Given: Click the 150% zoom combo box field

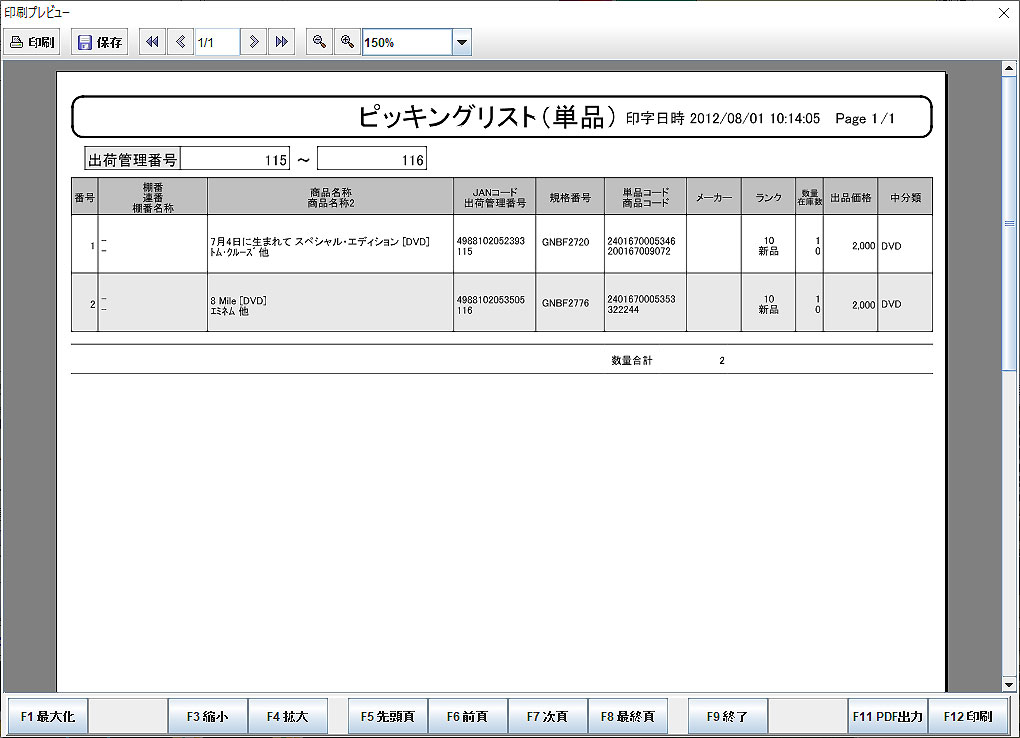Looking at the screenshot, I should [407, 43].
